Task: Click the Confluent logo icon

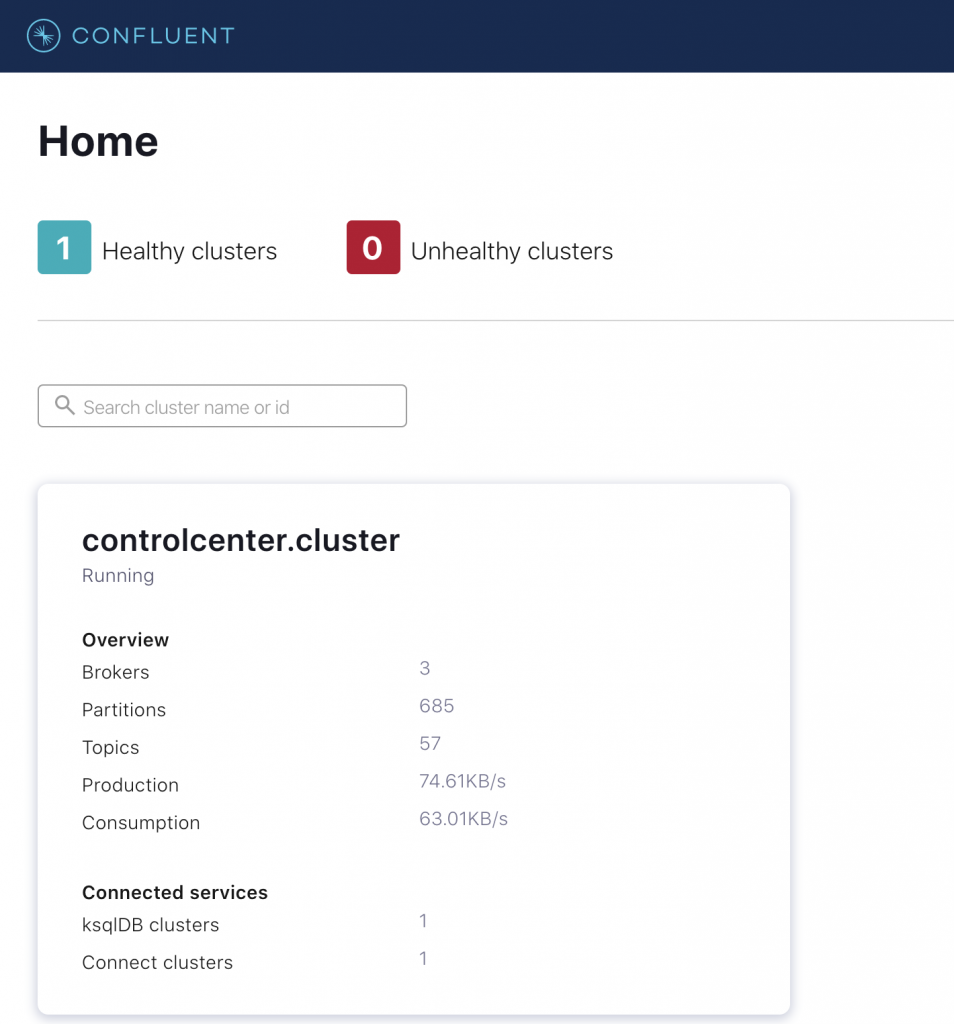Action: pos(40,35)
